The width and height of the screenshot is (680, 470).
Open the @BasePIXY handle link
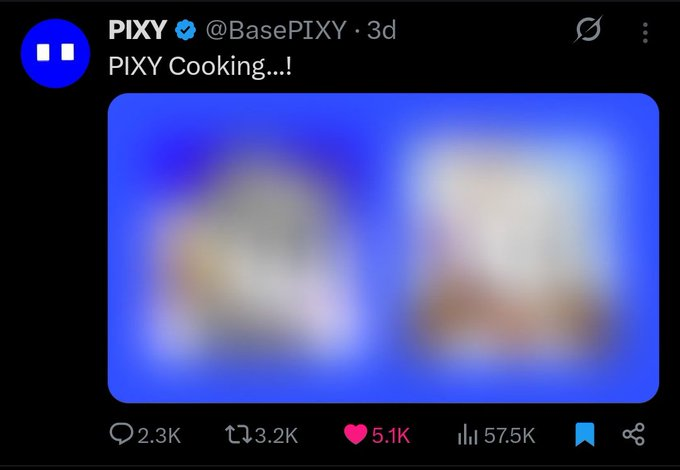276,30
